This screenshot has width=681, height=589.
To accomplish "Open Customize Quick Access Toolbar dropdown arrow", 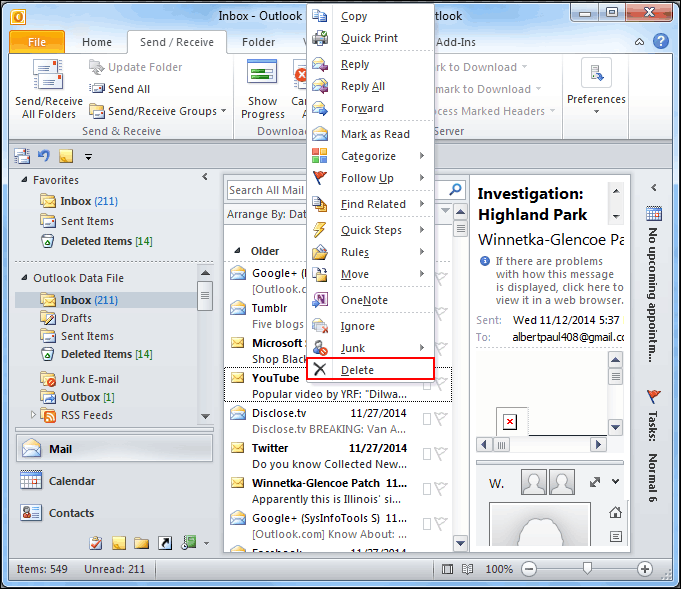I will point(88,157).
